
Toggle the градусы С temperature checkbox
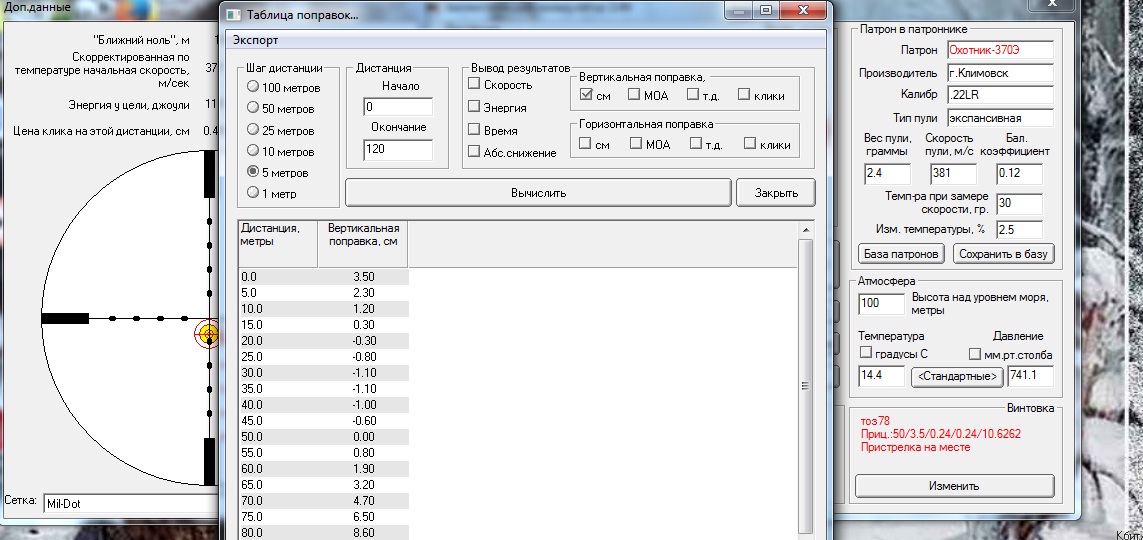pyautogui.click(x=867, y=354)
